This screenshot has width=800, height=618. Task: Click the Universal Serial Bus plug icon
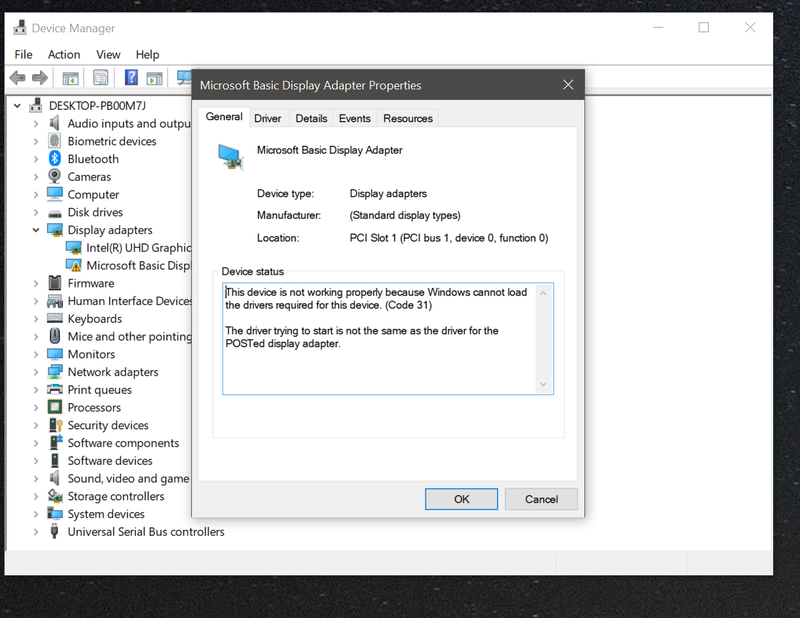[x=54, y=531]
